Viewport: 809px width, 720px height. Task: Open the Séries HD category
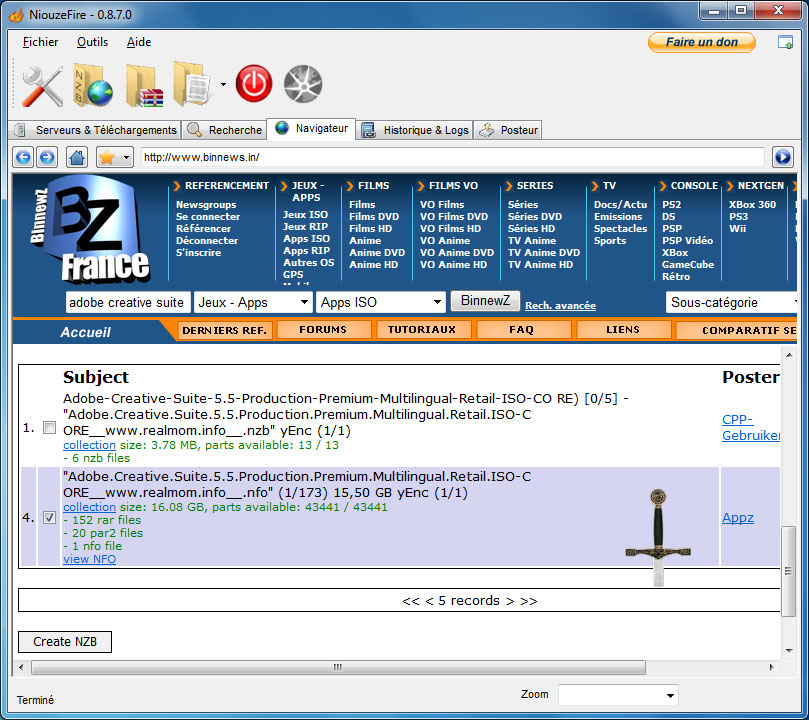(531, 228)
